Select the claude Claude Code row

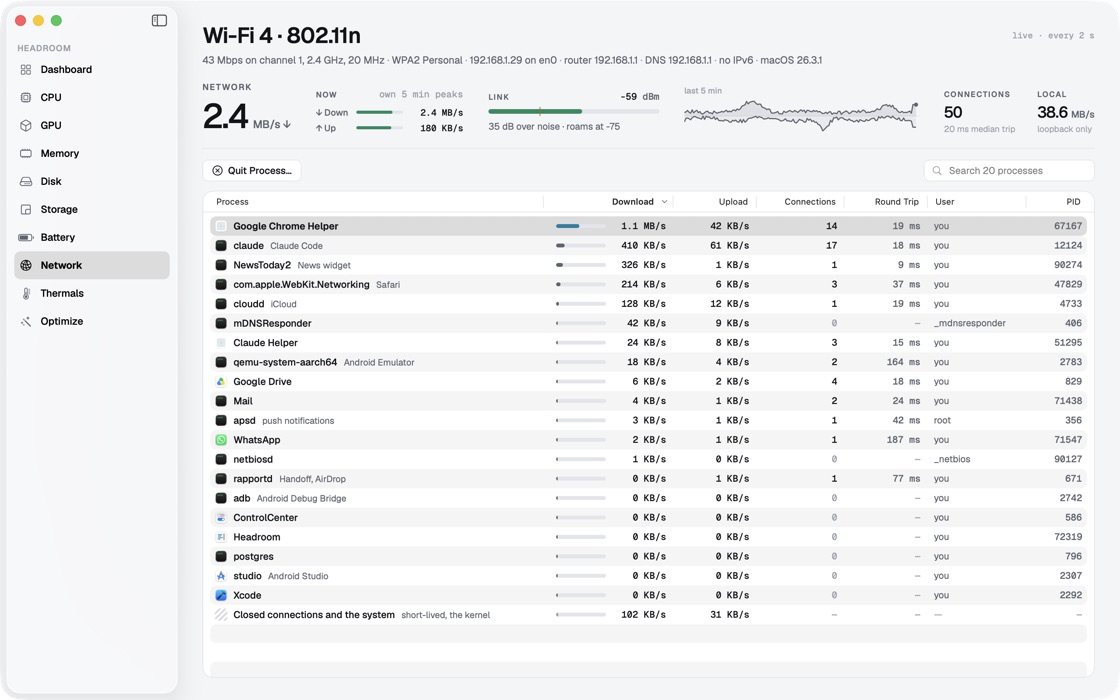point(649,246)
